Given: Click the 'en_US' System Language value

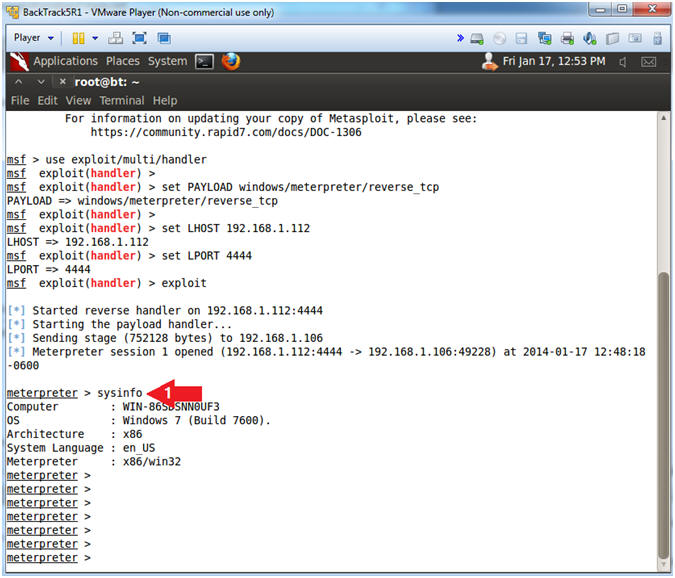Looking at the screenshot, I should click(x=139, y=448).
